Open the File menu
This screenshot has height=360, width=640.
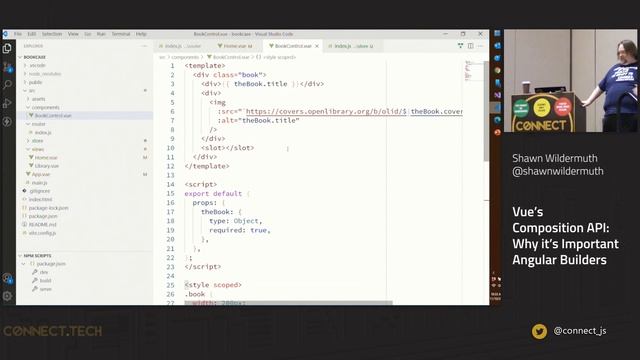(18, 34)
